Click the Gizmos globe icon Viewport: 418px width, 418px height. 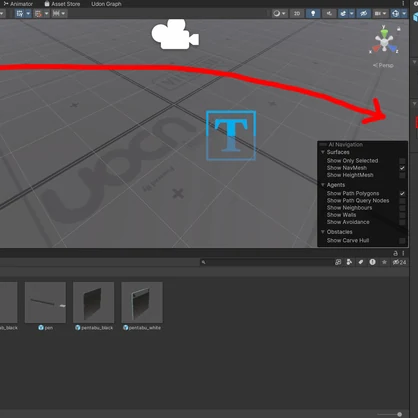(x=396, y=14)
